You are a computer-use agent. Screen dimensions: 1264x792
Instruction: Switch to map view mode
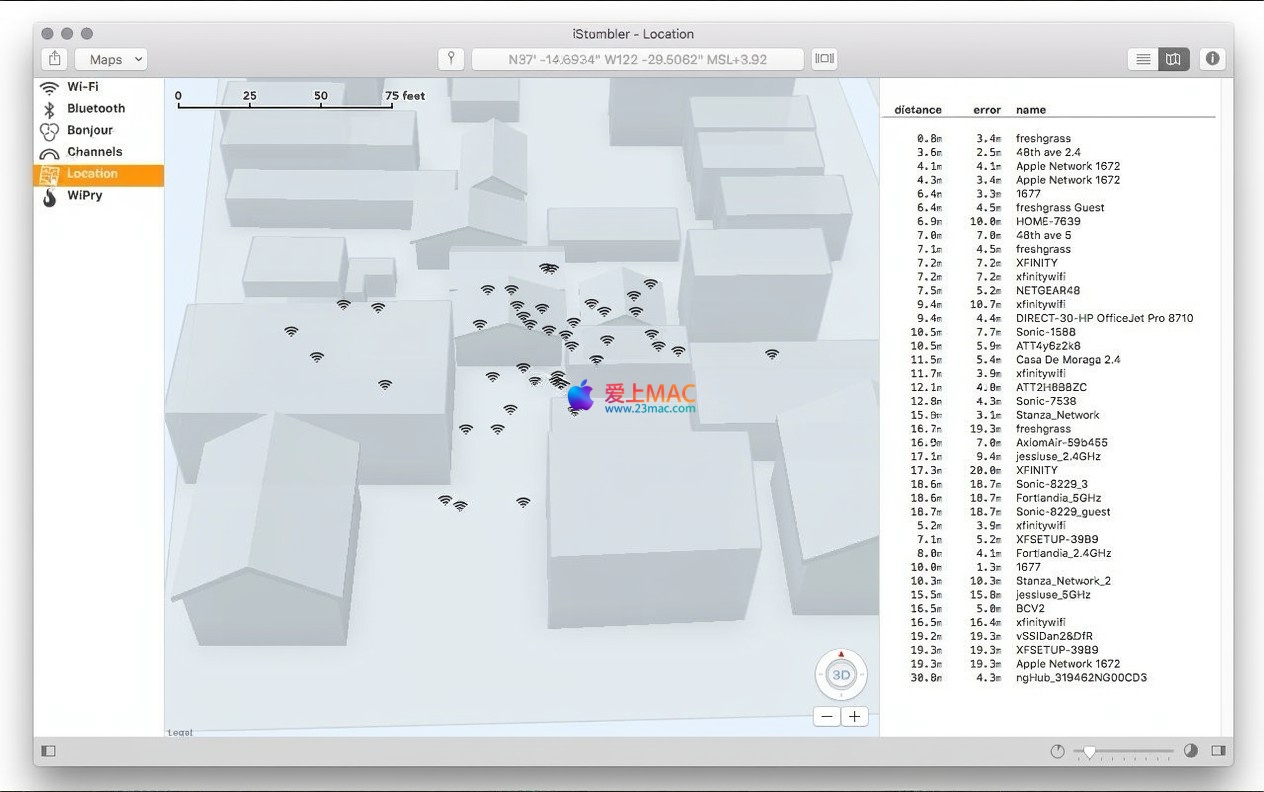pos(1173,59)
